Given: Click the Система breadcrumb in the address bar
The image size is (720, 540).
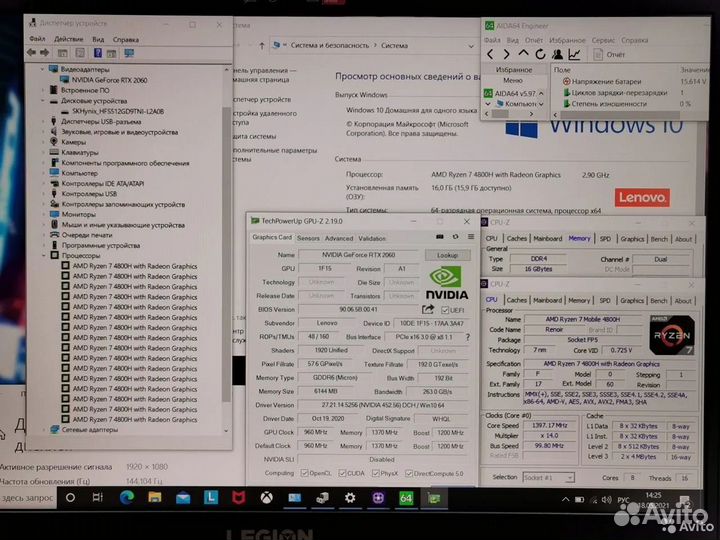Looking at the screenshot, I should pyautogui.click(x=394, y=45).
